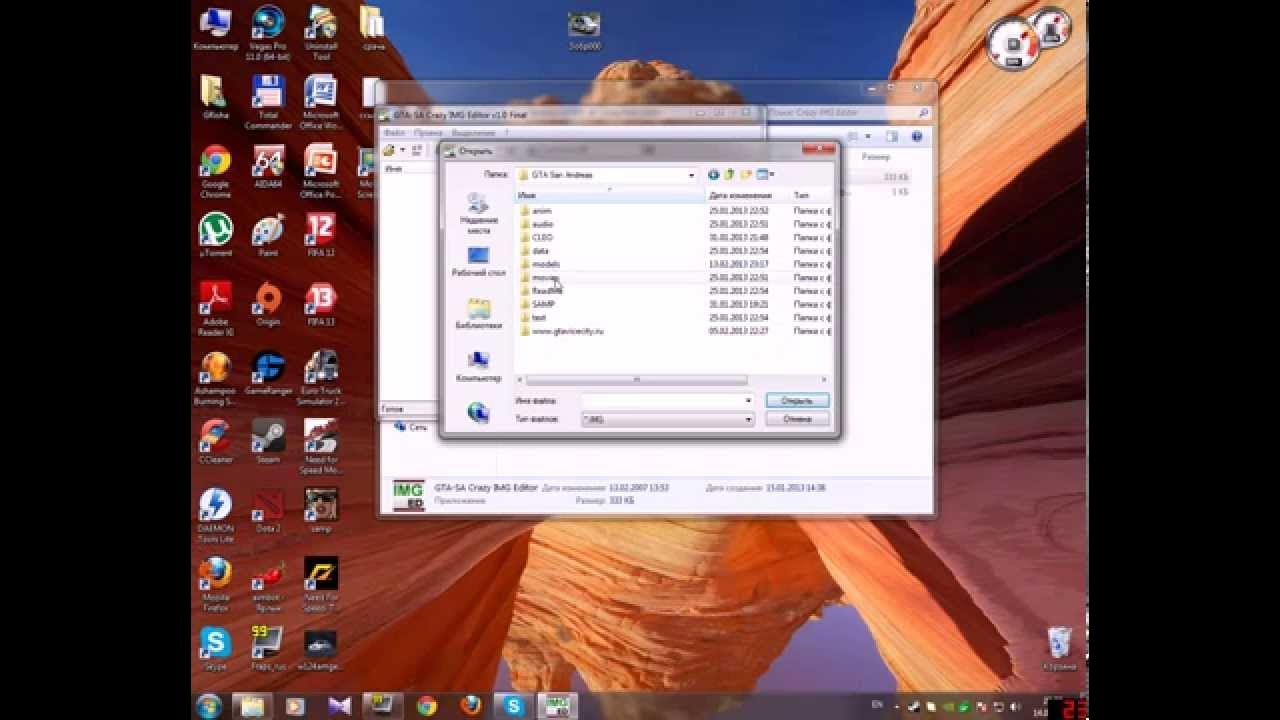
Task: Open the Uninstall Tool desktop shortcut
Action: tap(321, 33)
